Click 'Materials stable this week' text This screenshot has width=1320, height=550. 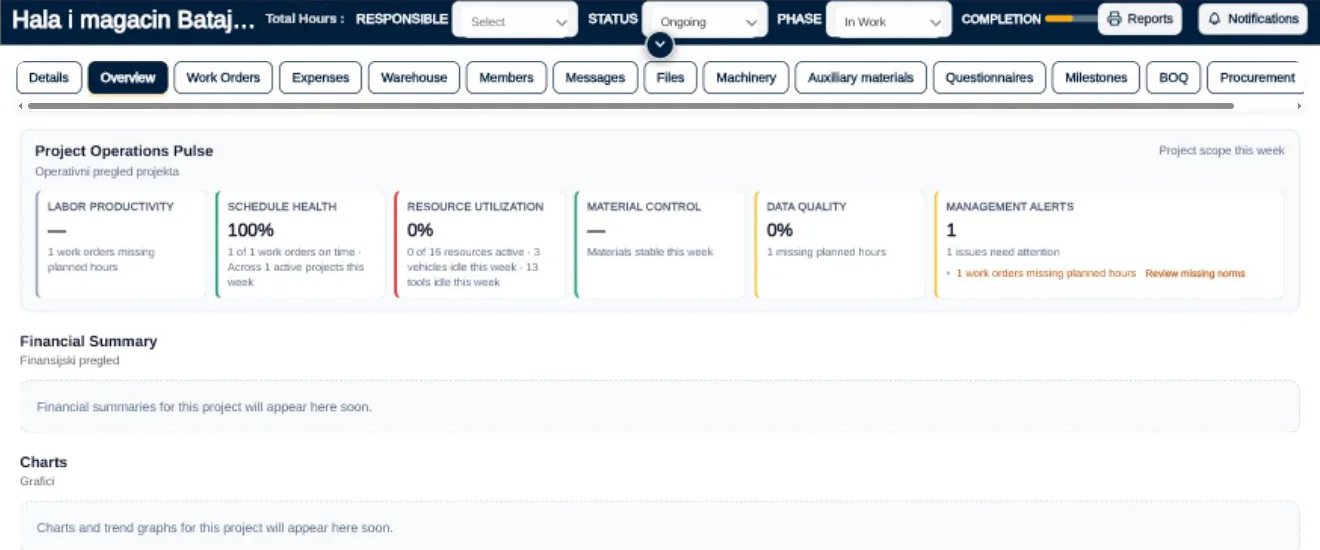(x=650, y=252)
